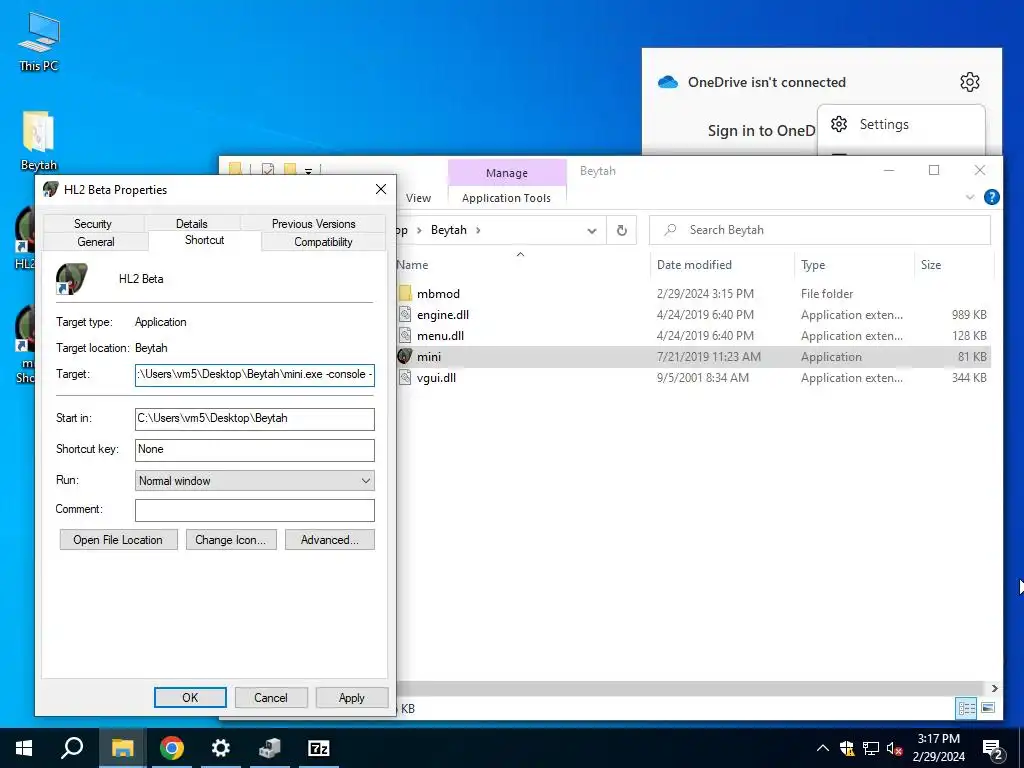The image size is (1024, 768).
Task: Switch to the Previous Versions tab
Action: 313,223
